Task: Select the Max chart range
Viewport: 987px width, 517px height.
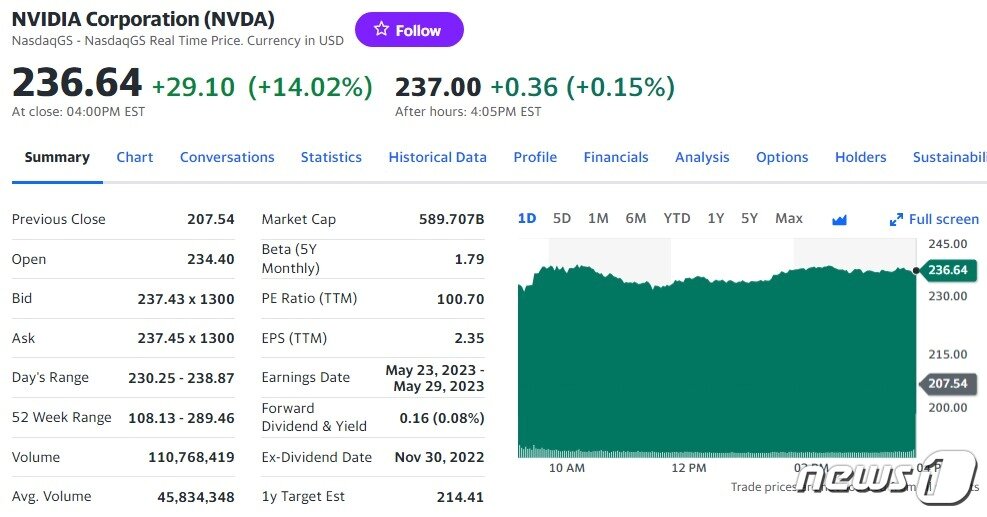Action: click(x=789, y=219)
